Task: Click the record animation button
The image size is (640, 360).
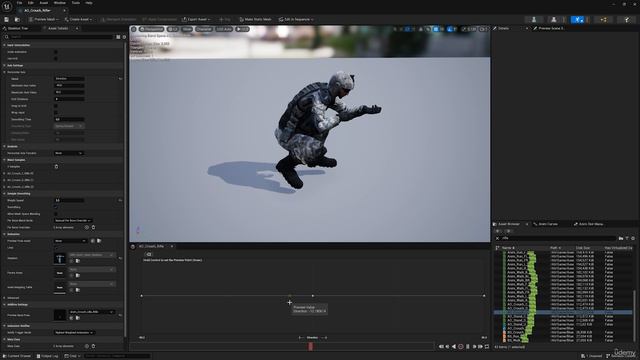Action: point(461,347)
